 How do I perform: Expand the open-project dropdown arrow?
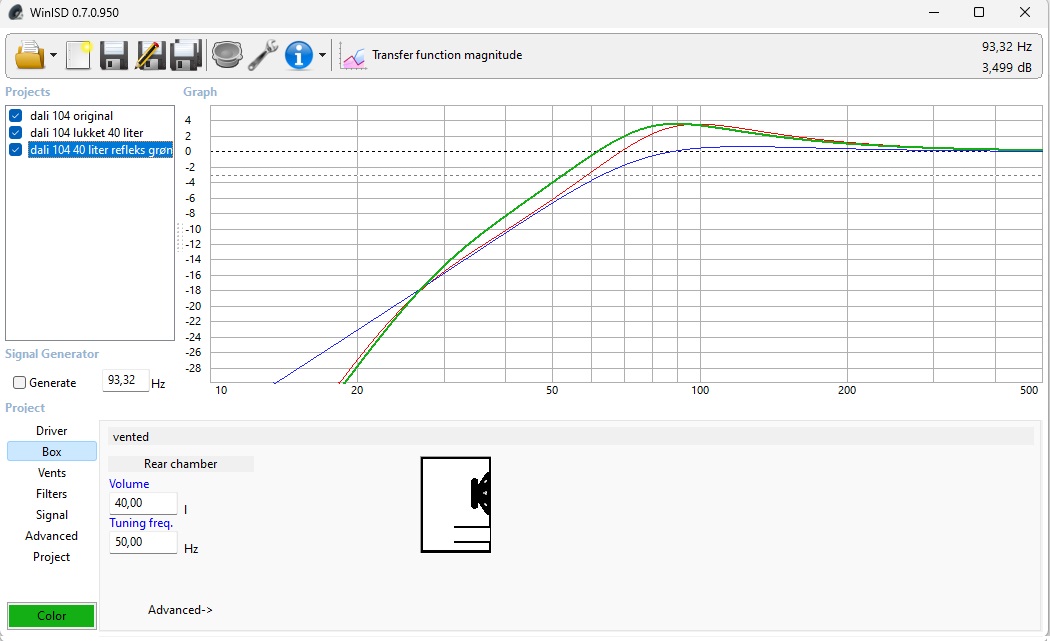54,55
